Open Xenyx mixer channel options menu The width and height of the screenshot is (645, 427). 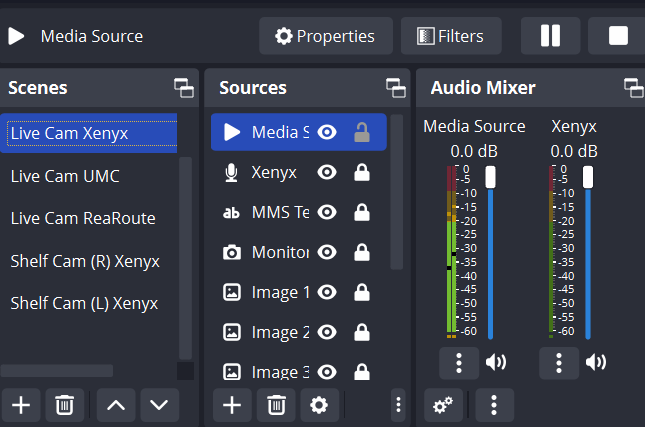[559, 362]
